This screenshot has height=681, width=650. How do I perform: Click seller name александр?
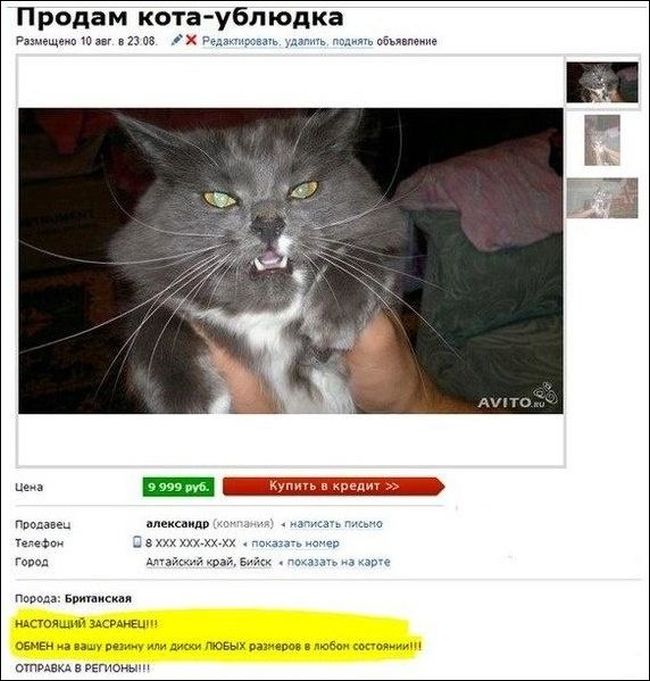(x=178, y=524)
